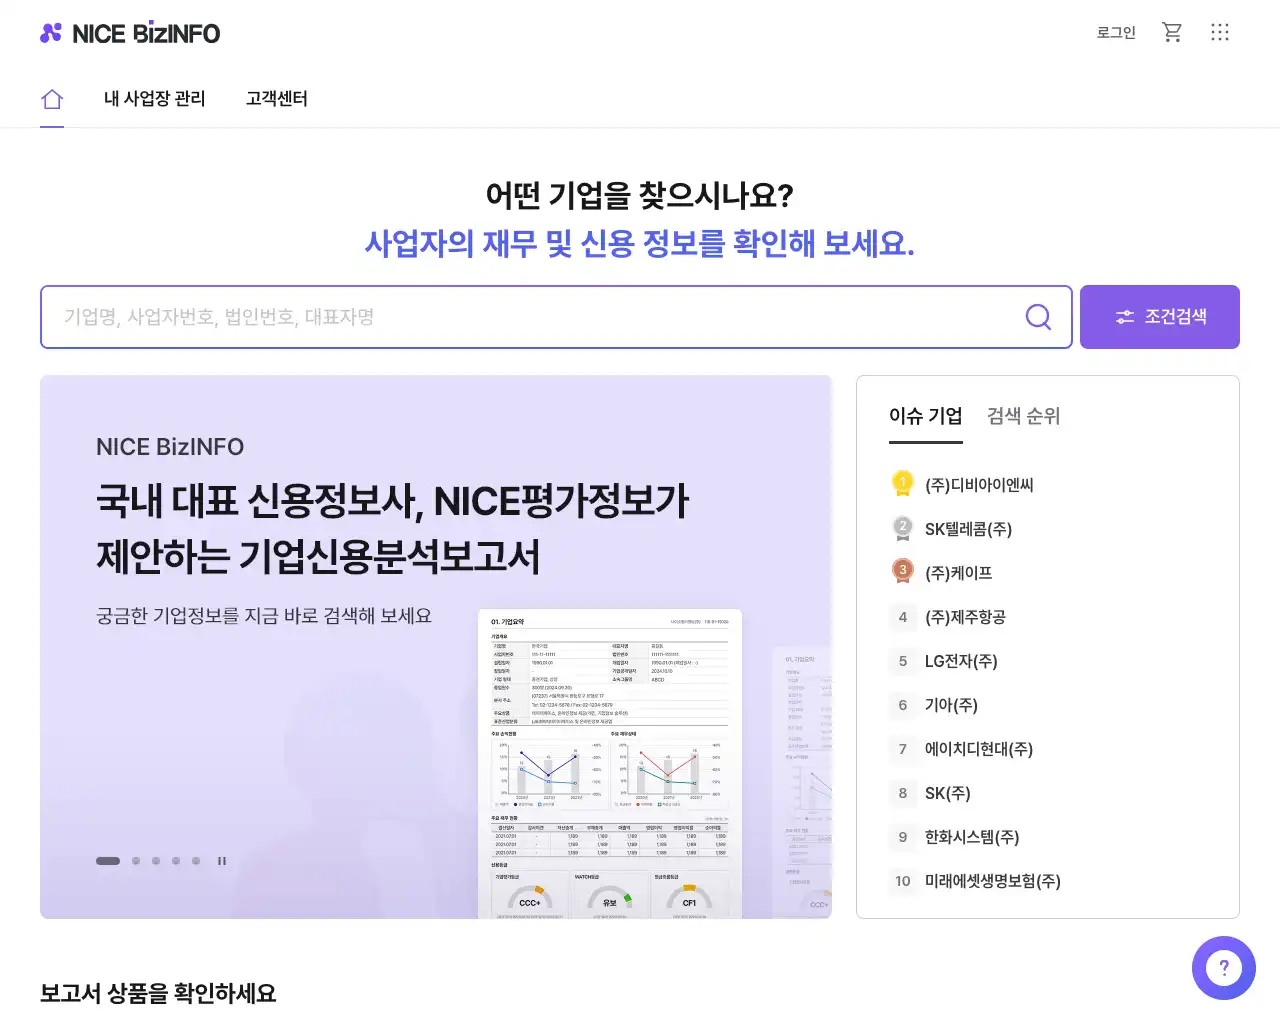Image resolution: width=1280 pixels, height=1024 pixels.
Task: Open the 고객센터 menu
Action: [277, 99]
